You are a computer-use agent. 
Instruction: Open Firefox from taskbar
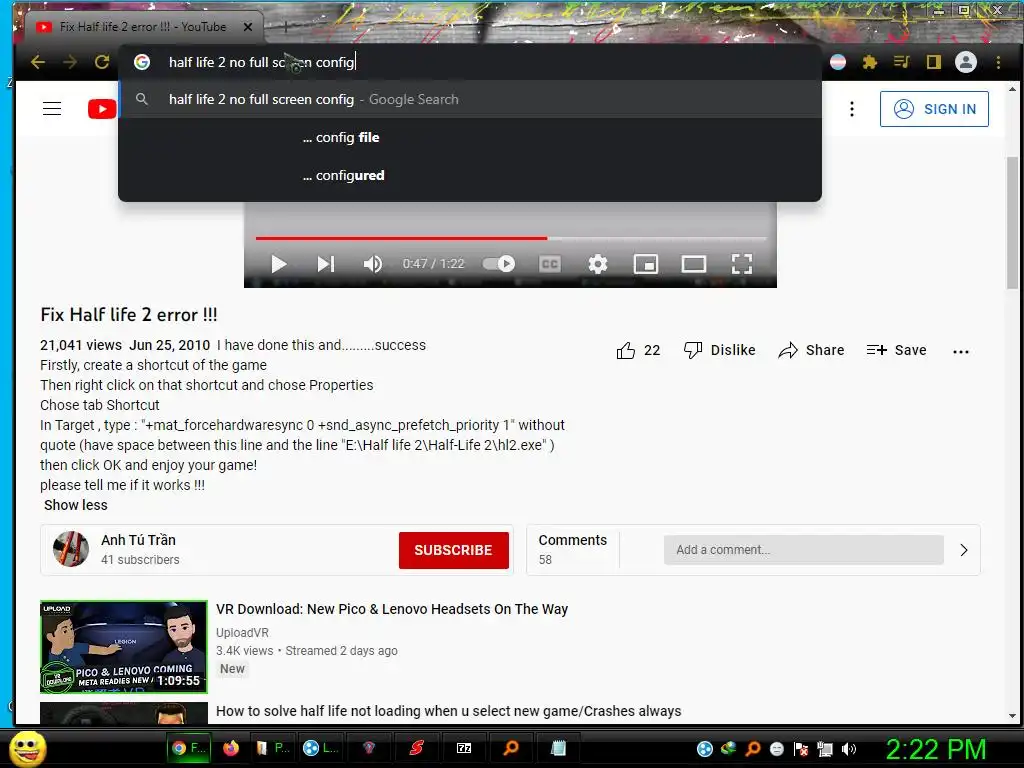pyautogui.click(x=231, y=748)
